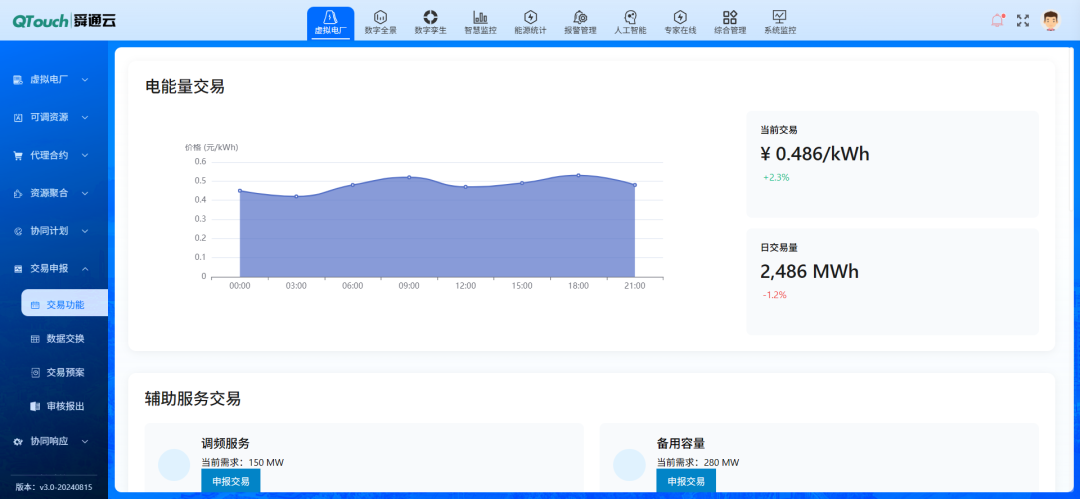
Task: Click the 价格 (元/kWh) axis label
Action: [211, 147]
